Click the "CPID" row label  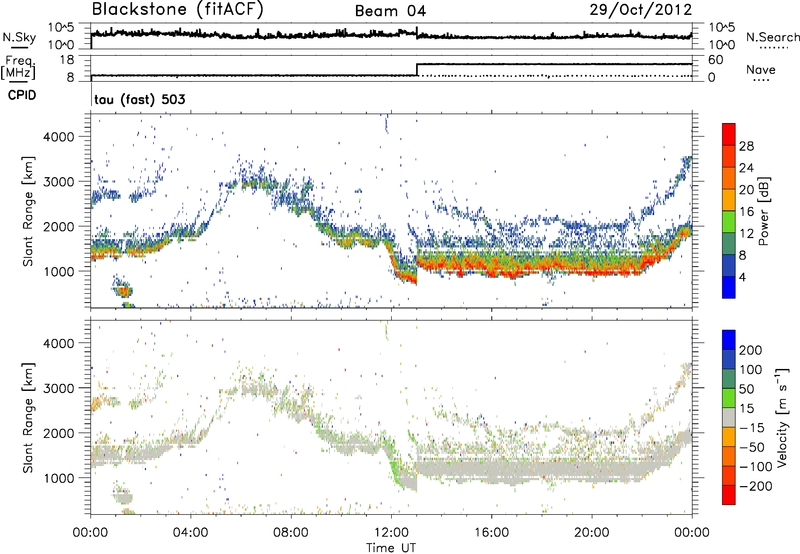[x=22, y=95]
